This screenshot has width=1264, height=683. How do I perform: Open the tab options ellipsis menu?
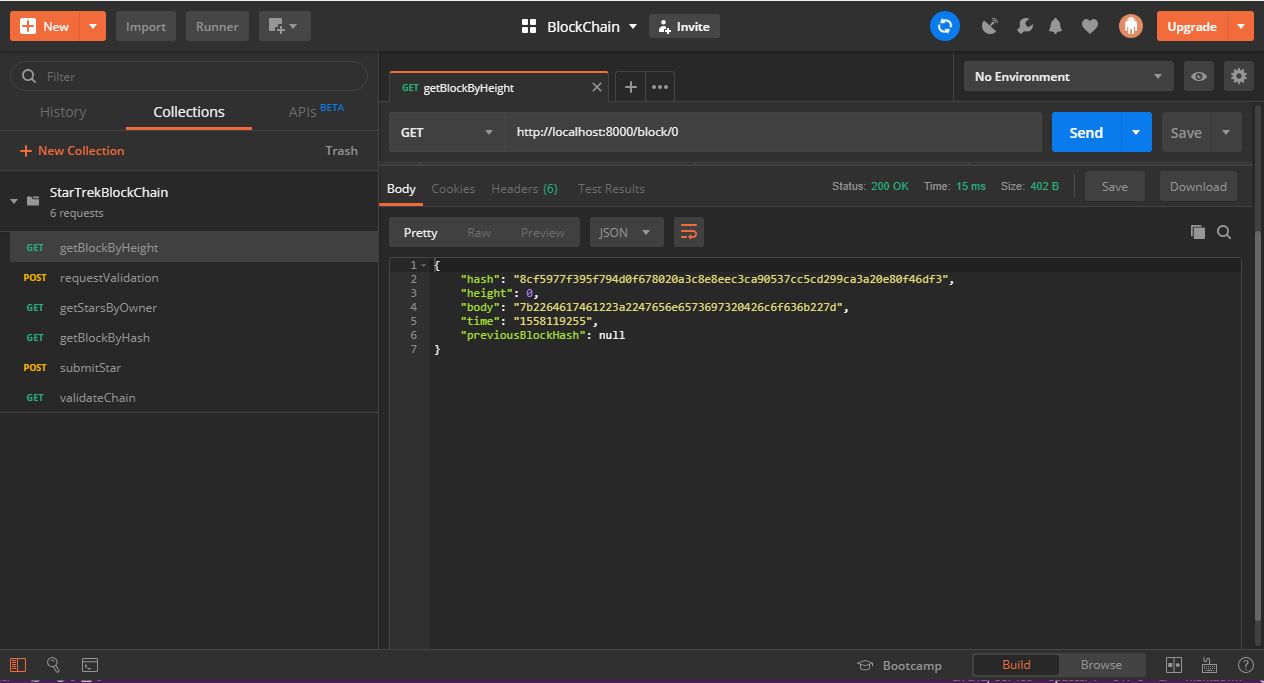click(x=660, y=87)
